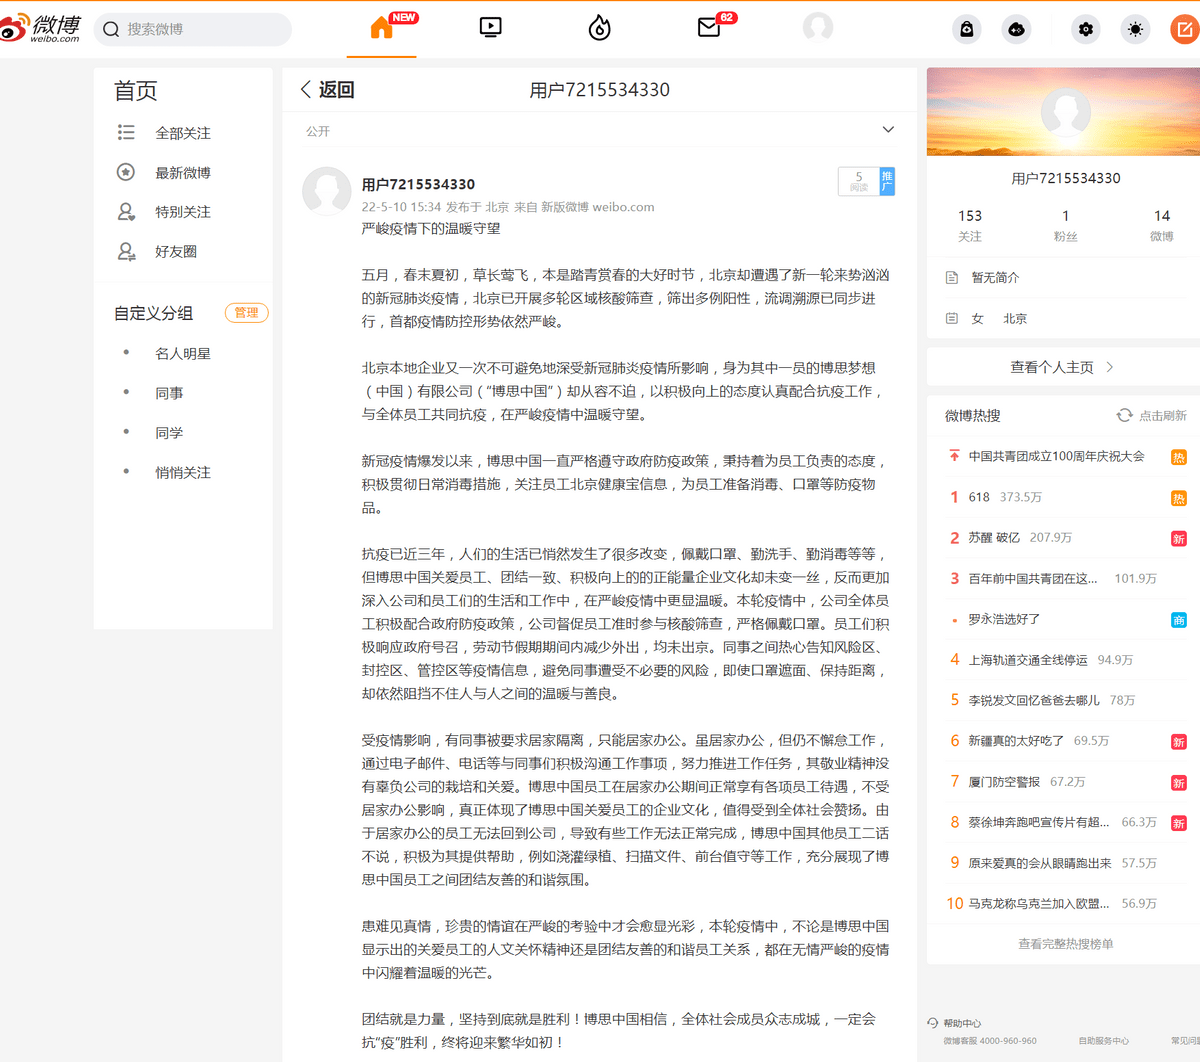This screenshot has height=1062, width=1200.
Task: Click the refresh hot search icon
Action: pyautogui.click(x=1124, y=415)
